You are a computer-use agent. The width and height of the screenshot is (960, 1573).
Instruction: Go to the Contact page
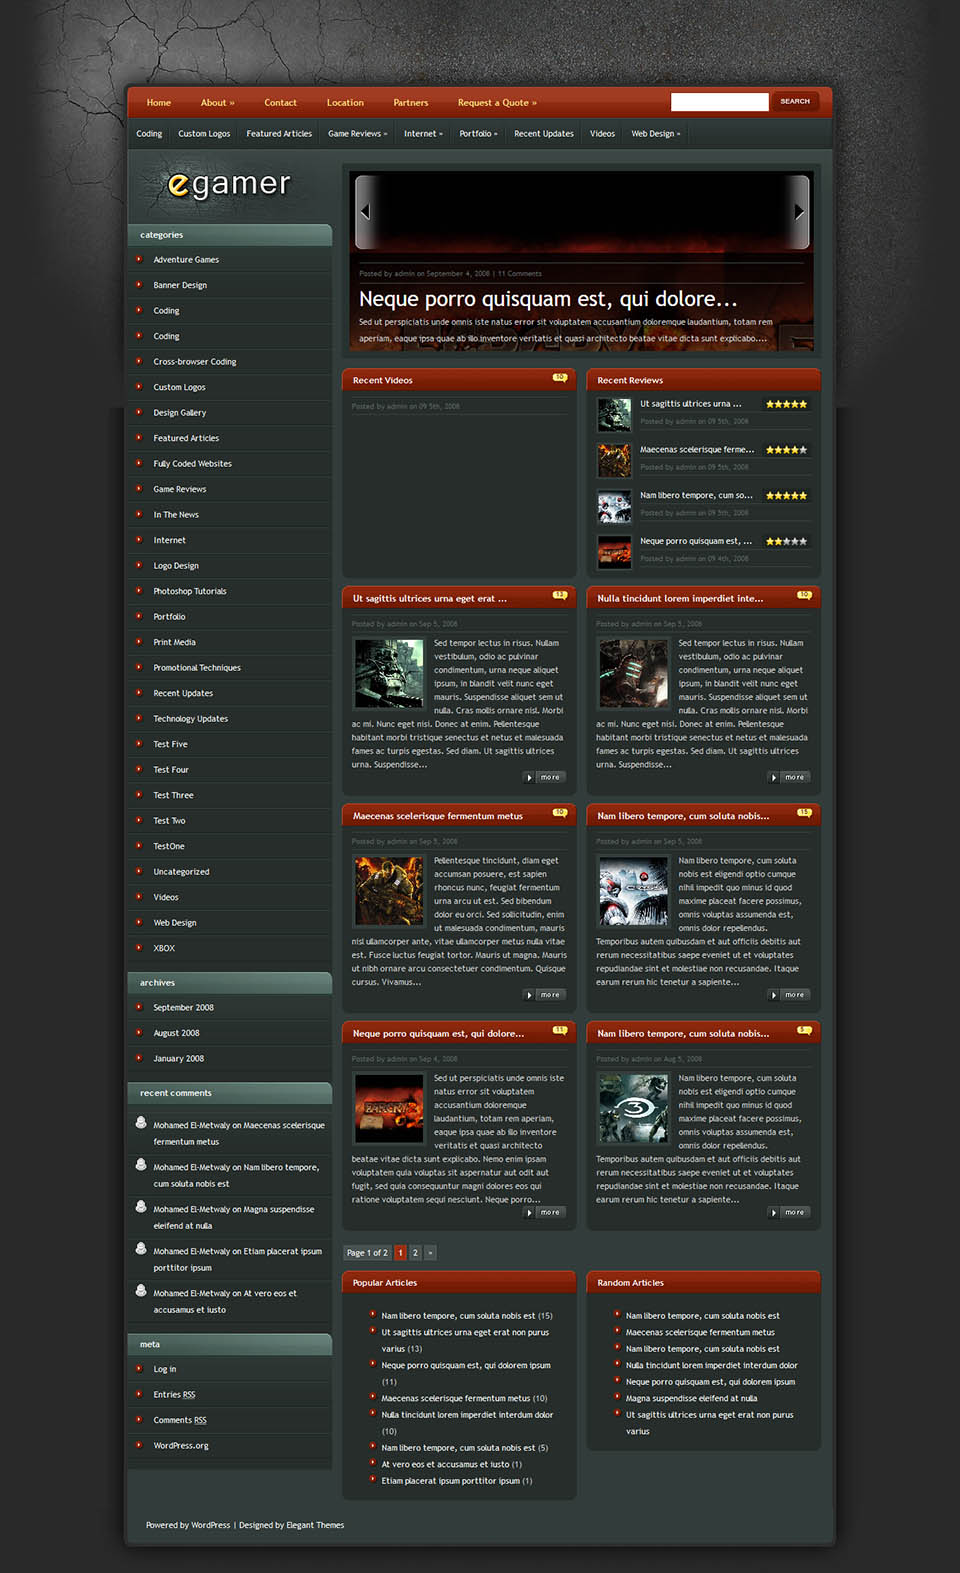280,103
